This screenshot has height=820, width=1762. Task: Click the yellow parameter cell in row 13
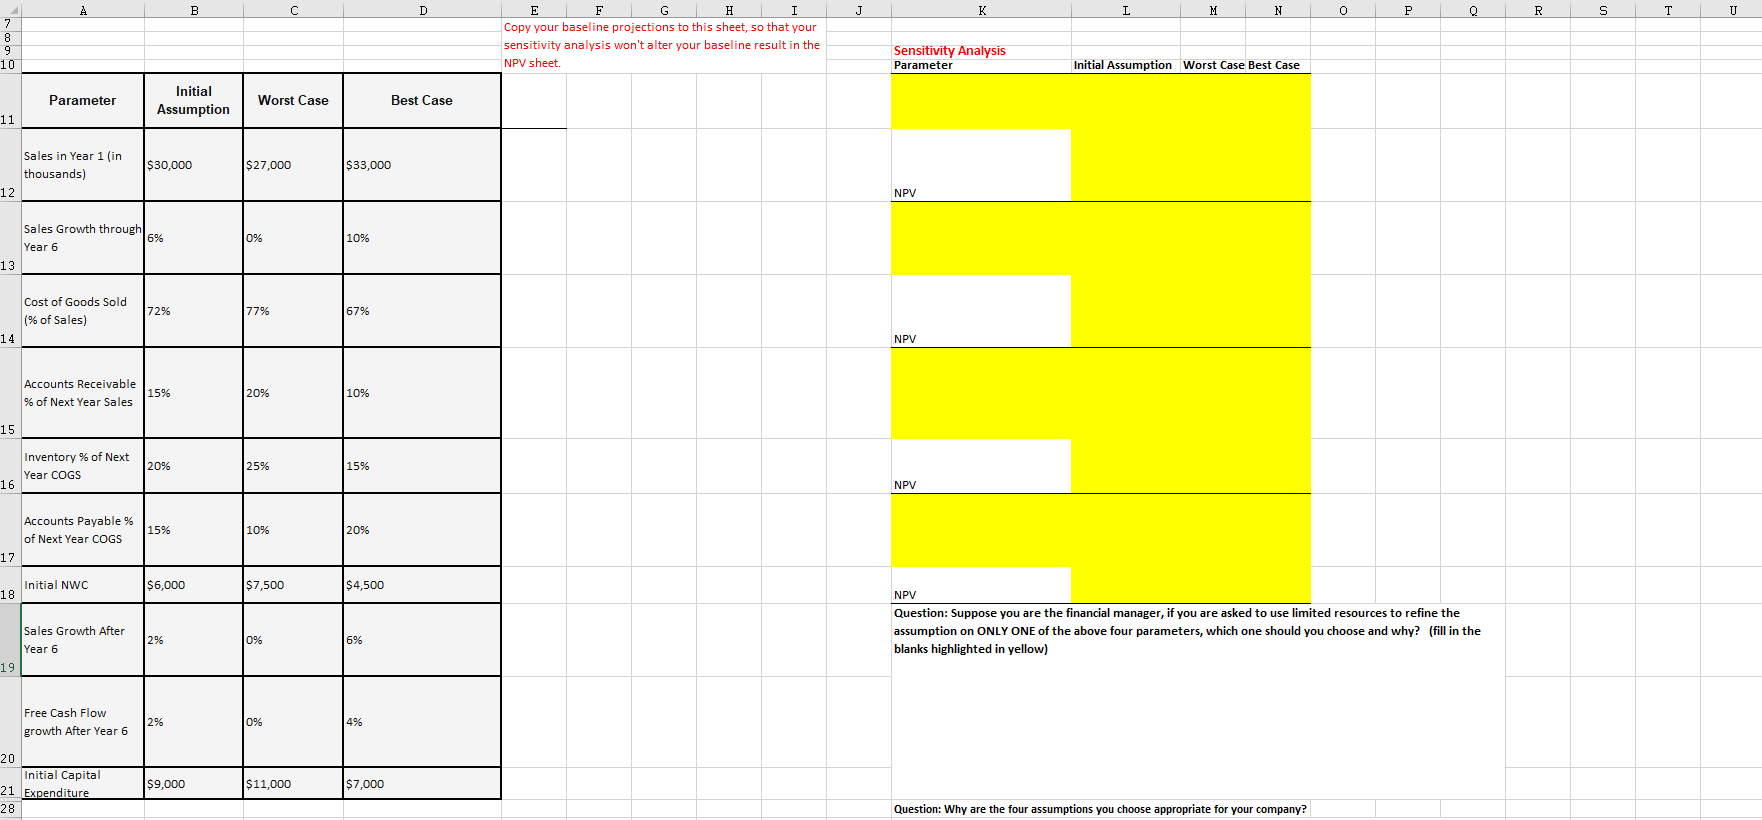(x=981, y=238)
